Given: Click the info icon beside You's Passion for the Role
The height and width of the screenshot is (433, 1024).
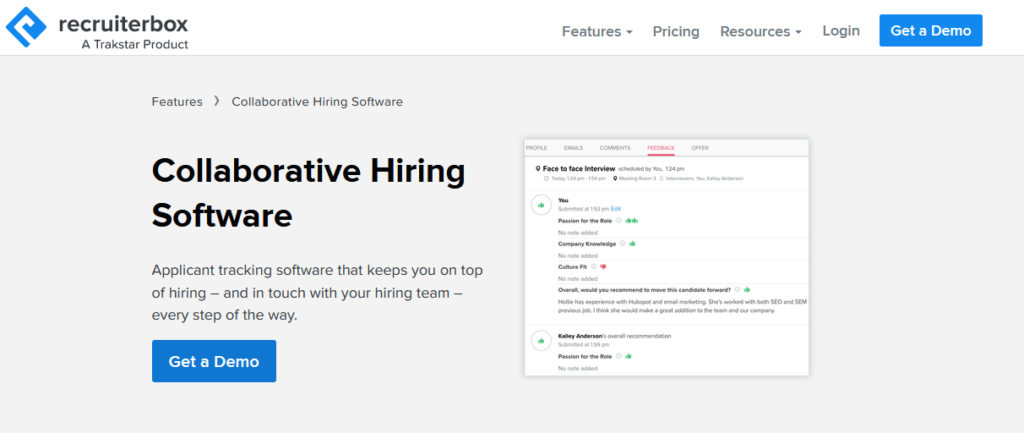Looking at the screenshot, I should point(618,221).
